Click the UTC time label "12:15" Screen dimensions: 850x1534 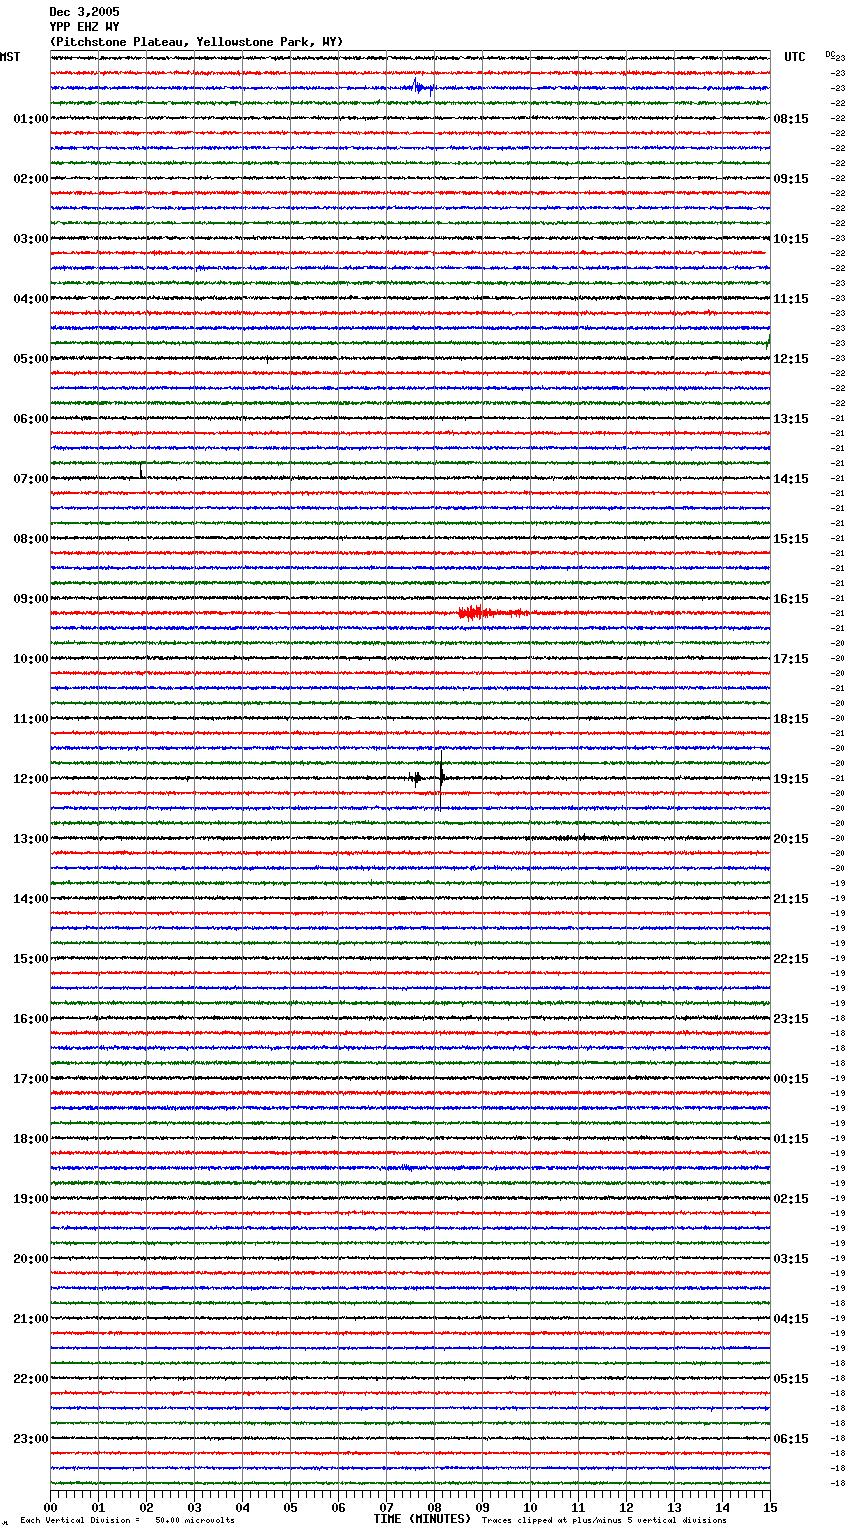[x=791, y=359]
